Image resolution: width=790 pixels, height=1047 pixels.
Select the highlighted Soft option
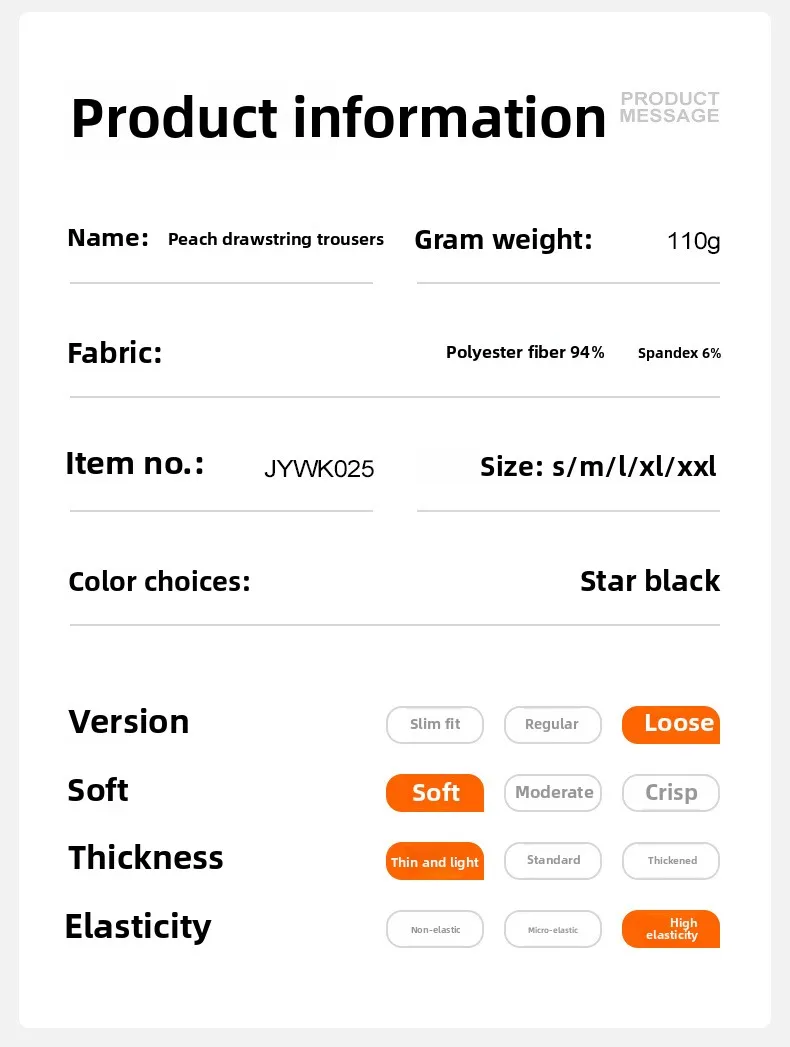click(x=435, y=793)
